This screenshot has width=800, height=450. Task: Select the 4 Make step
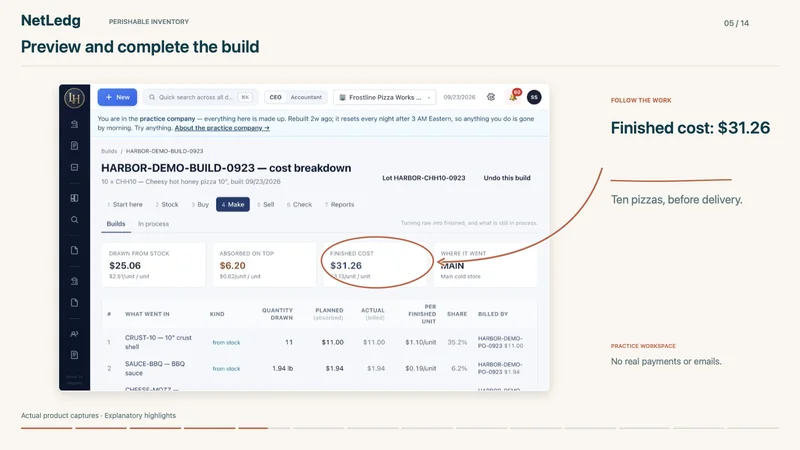coord(233,205)
